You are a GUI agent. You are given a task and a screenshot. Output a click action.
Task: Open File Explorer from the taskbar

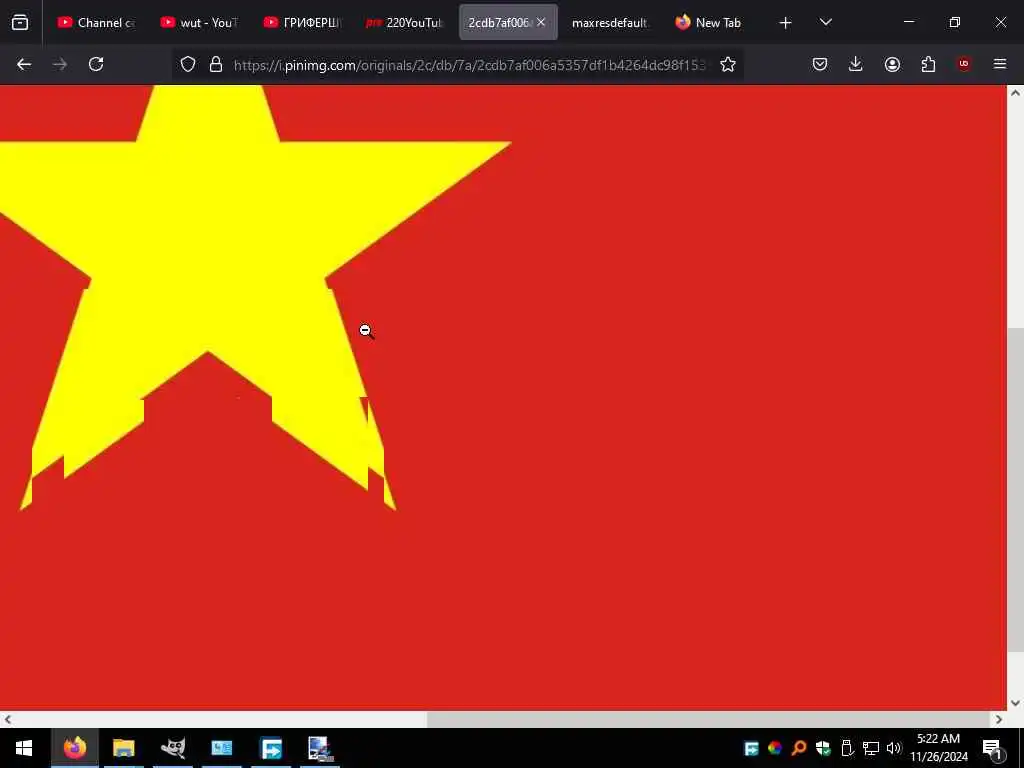point(123,748)
